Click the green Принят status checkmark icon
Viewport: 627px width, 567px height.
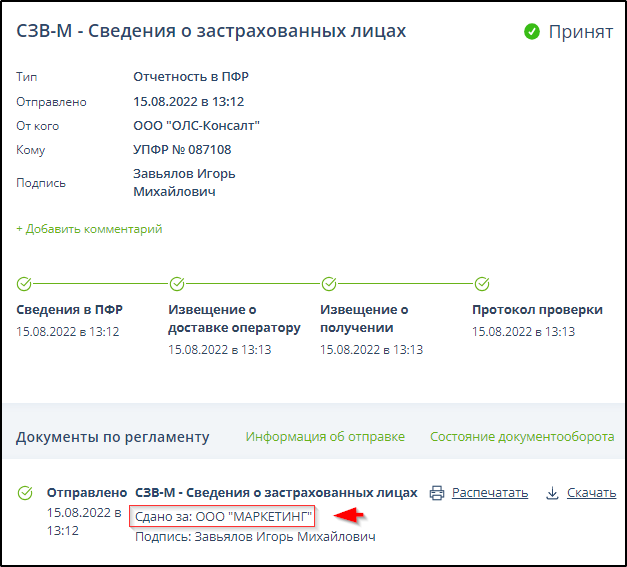(x=532, y=32)
